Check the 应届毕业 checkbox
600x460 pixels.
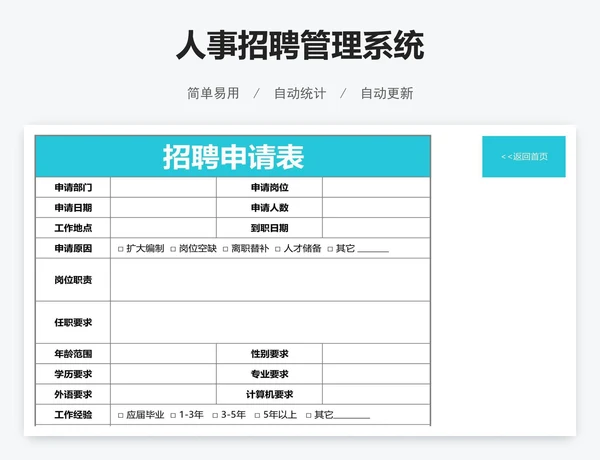(121, 415)
